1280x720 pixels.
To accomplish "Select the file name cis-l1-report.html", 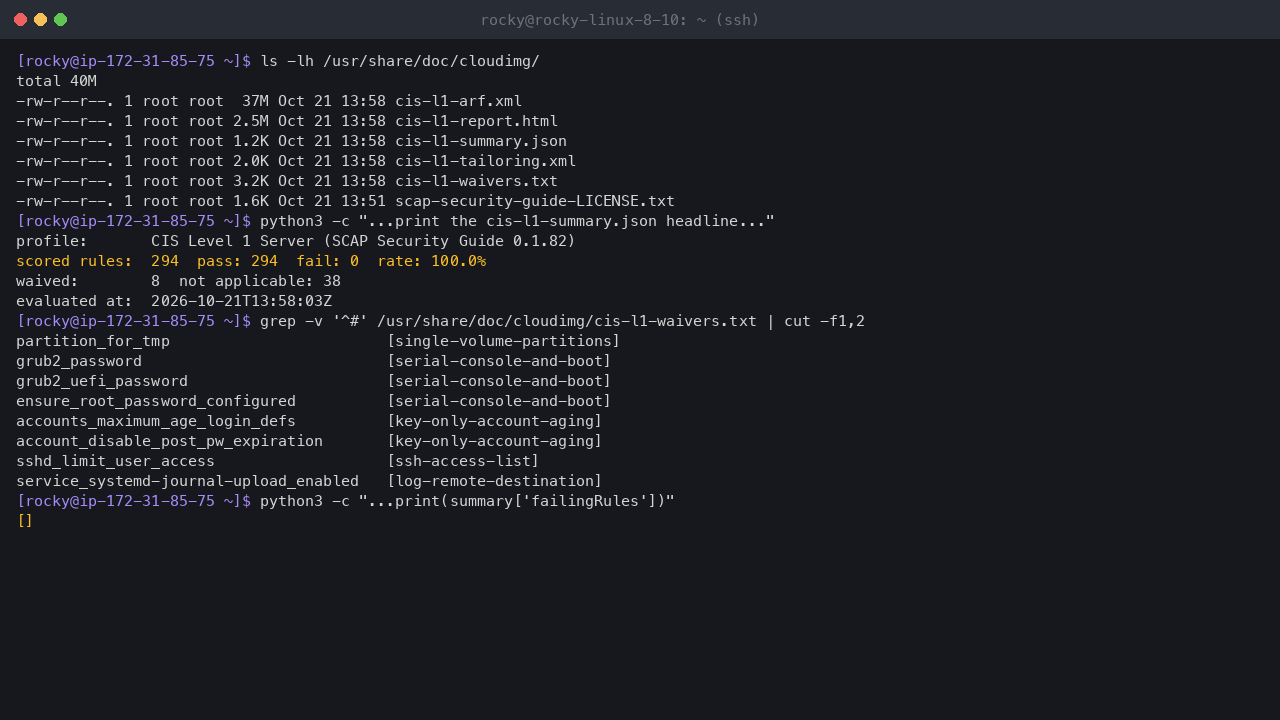I will point(477,121).
